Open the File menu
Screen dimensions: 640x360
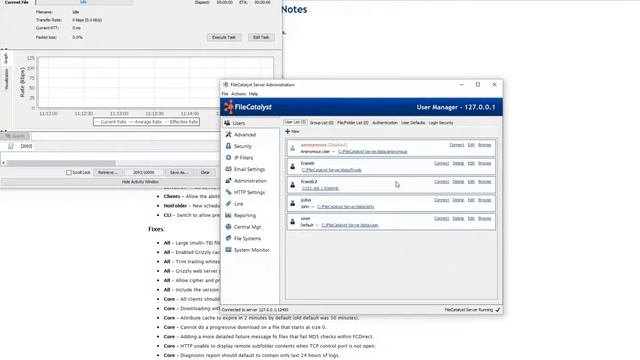coord(225,94)
